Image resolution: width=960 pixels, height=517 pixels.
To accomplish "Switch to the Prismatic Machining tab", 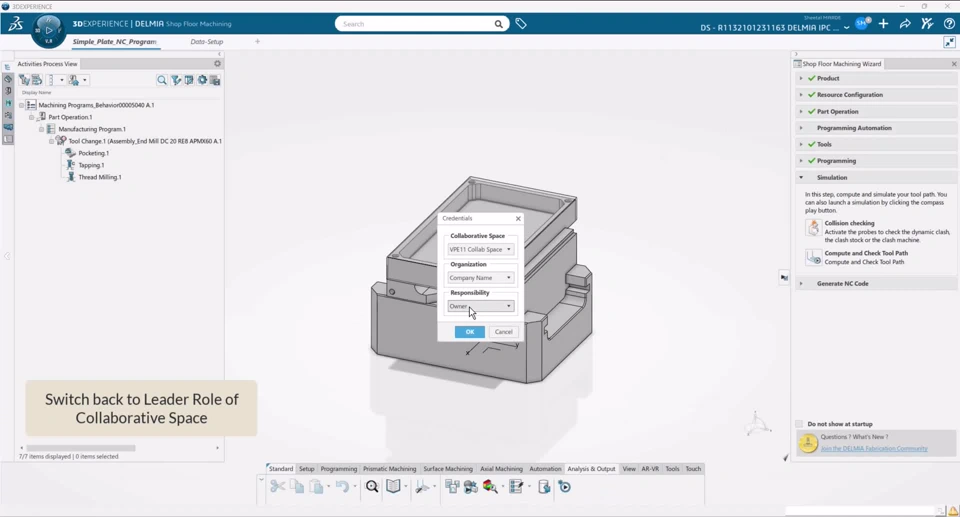I will 389,469.
